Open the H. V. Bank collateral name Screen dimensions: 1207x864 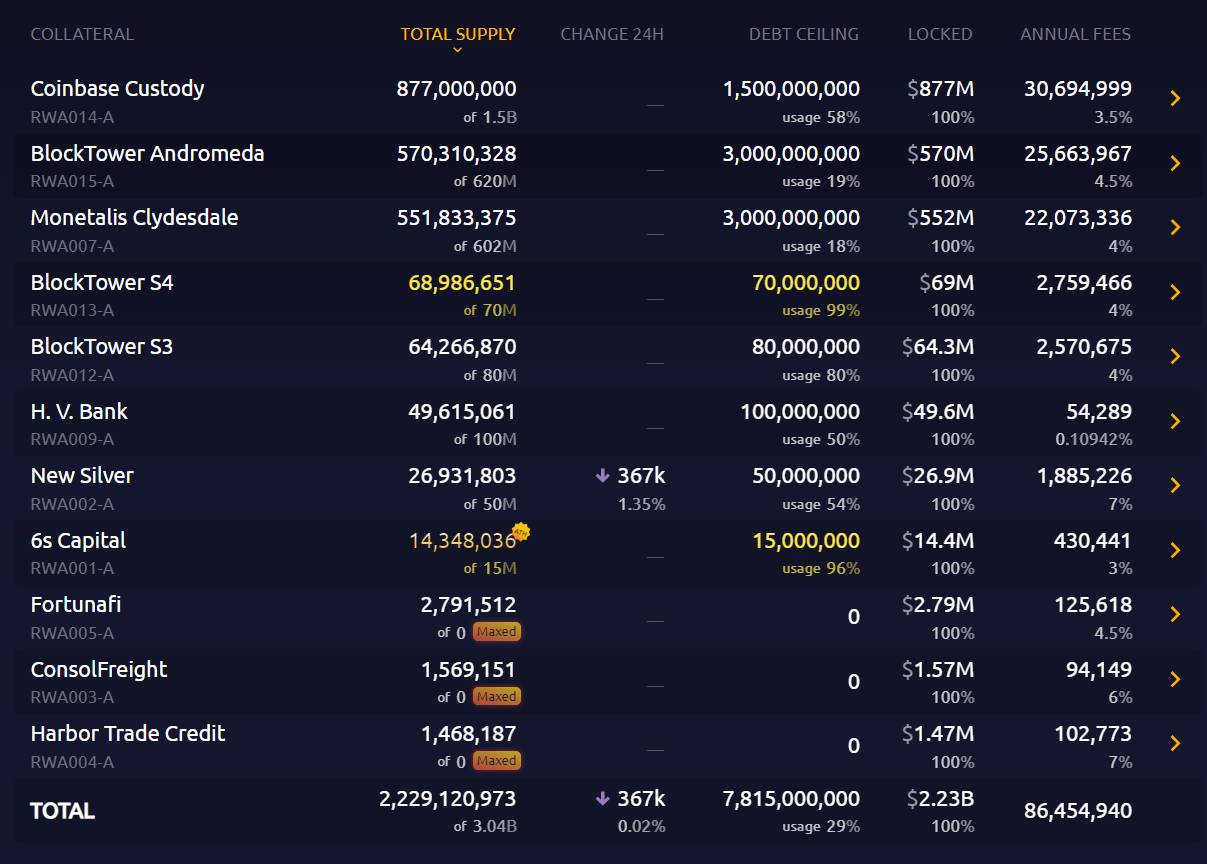[x=79, y=411]
